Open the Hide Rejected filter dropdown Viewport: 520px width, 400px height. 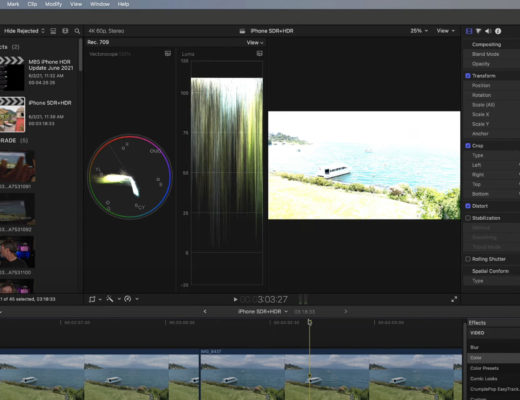(x=24, y=31)
